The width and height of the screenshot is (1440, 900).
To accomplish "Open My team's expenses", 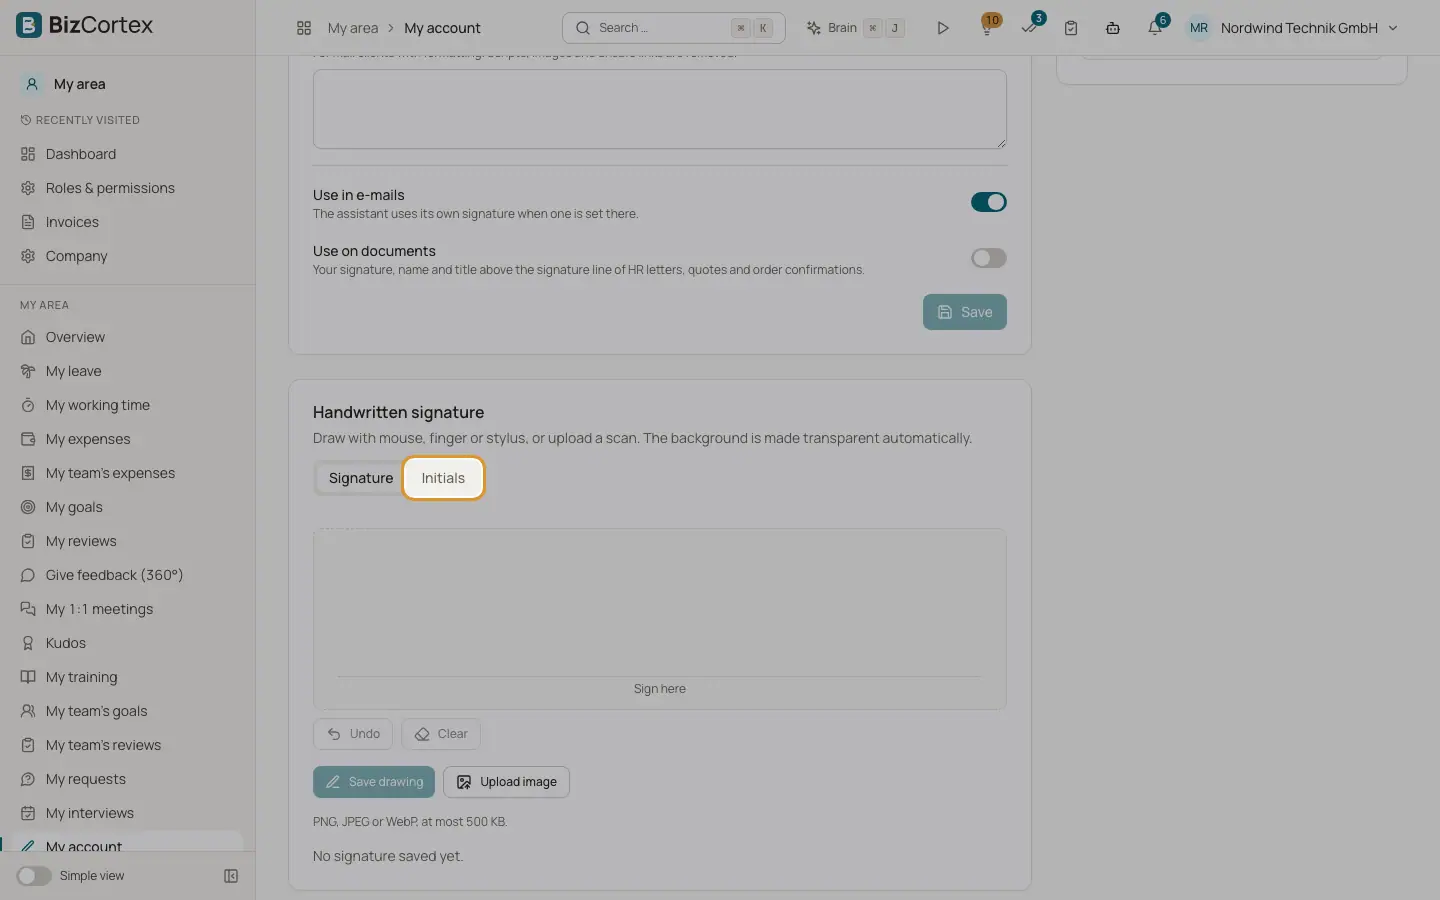I will pyautogui.click(x=128, y=473).
